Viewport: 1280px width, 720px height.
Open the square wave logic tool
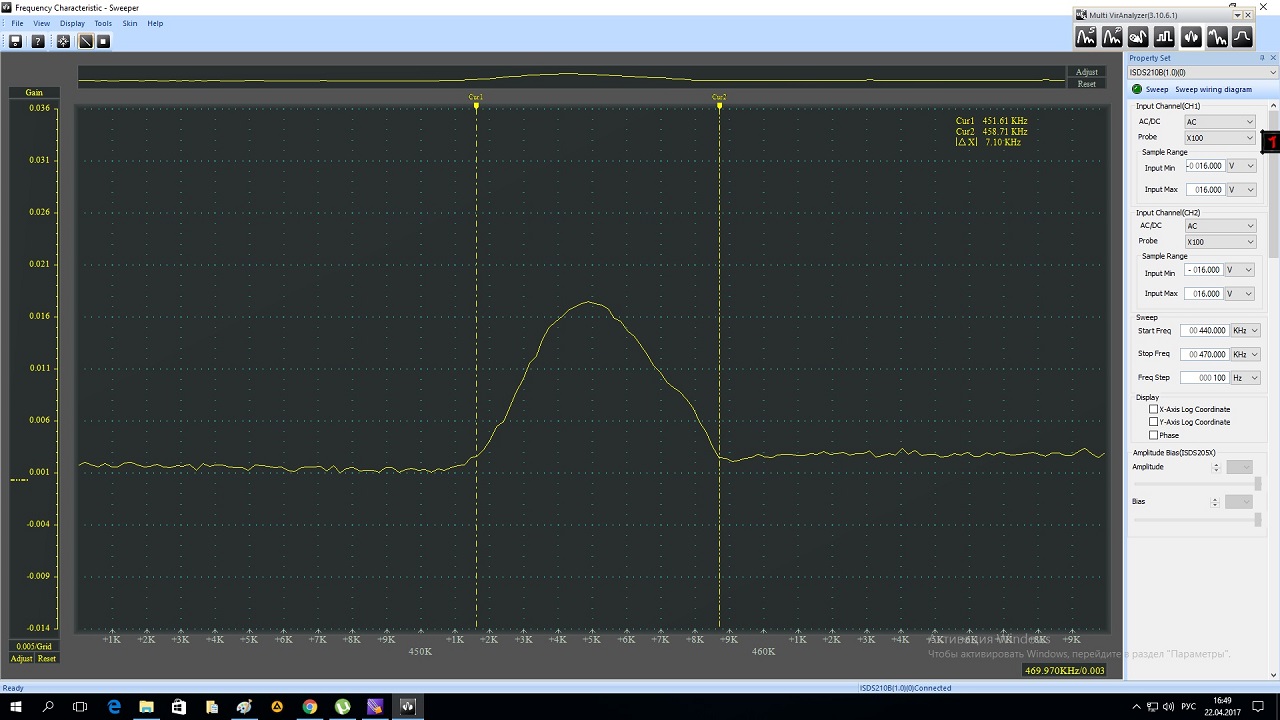pos(1164,37)
